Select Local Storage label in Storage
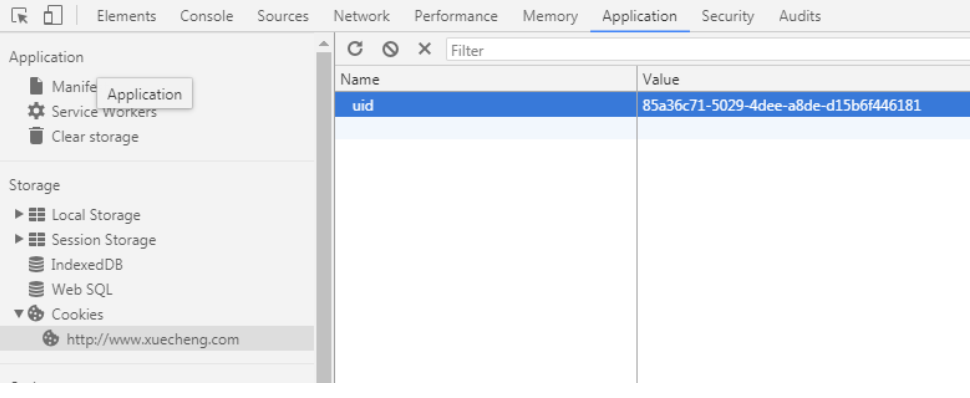The image size is (970, 398). click(96, 215)
